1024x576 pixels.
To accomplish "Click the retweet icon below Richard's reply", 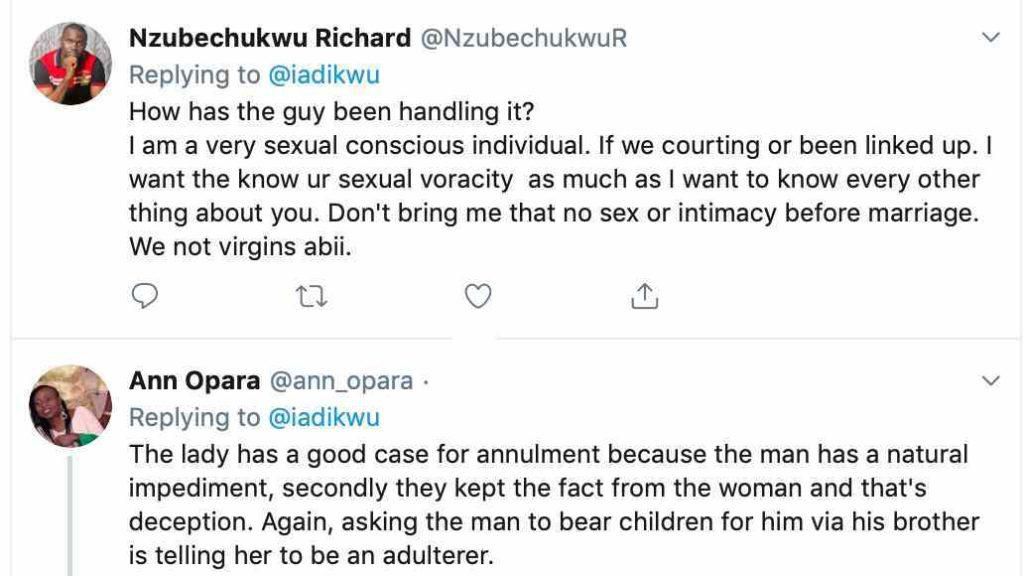I will (x=311, y=295).
